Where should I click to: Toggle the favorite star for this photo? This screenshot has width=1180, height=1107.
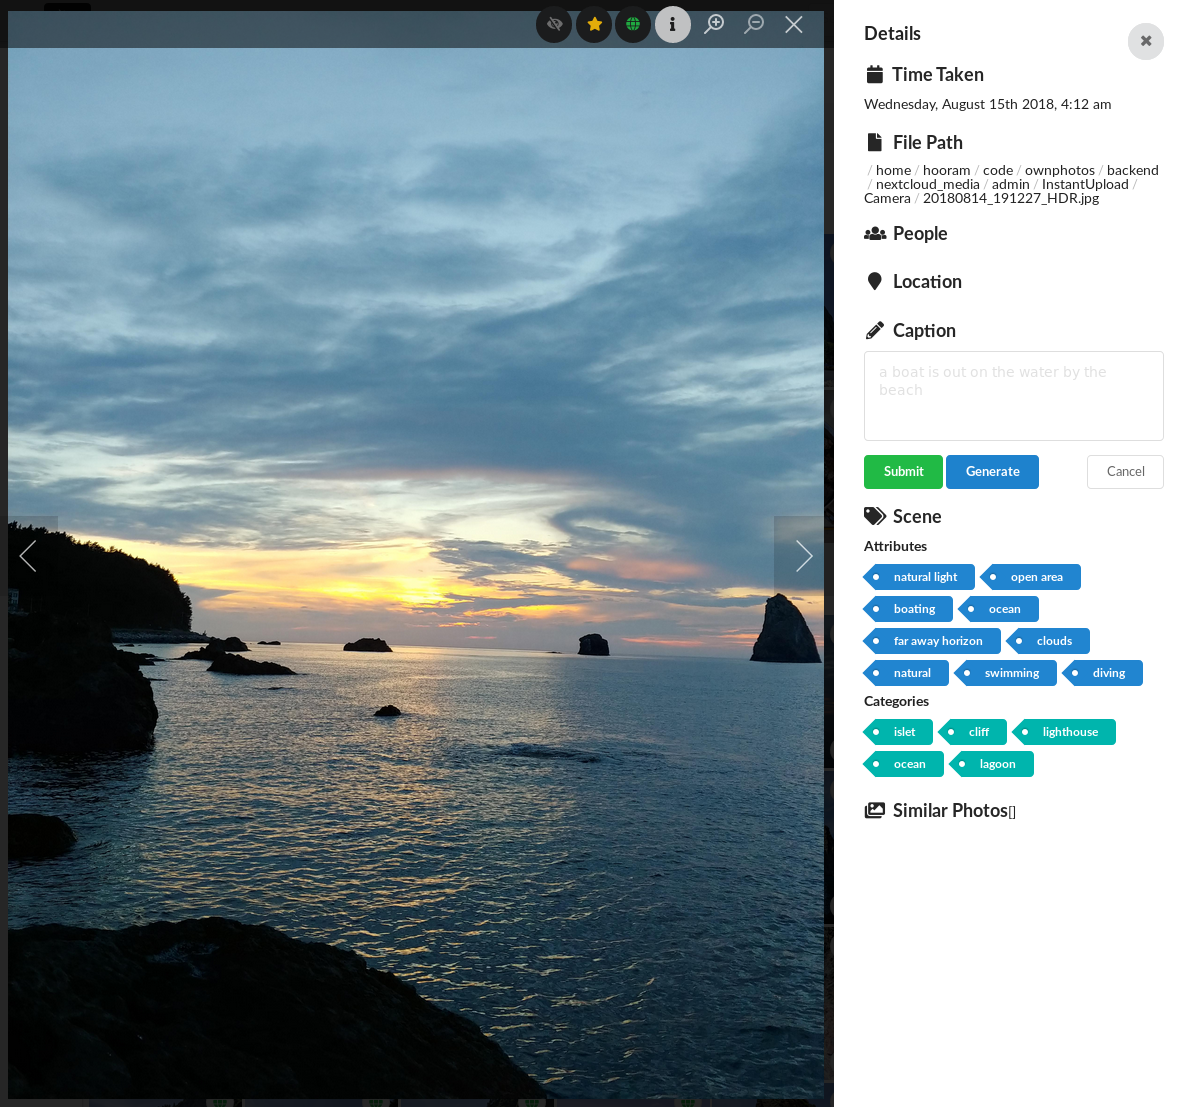pos(593,24)
